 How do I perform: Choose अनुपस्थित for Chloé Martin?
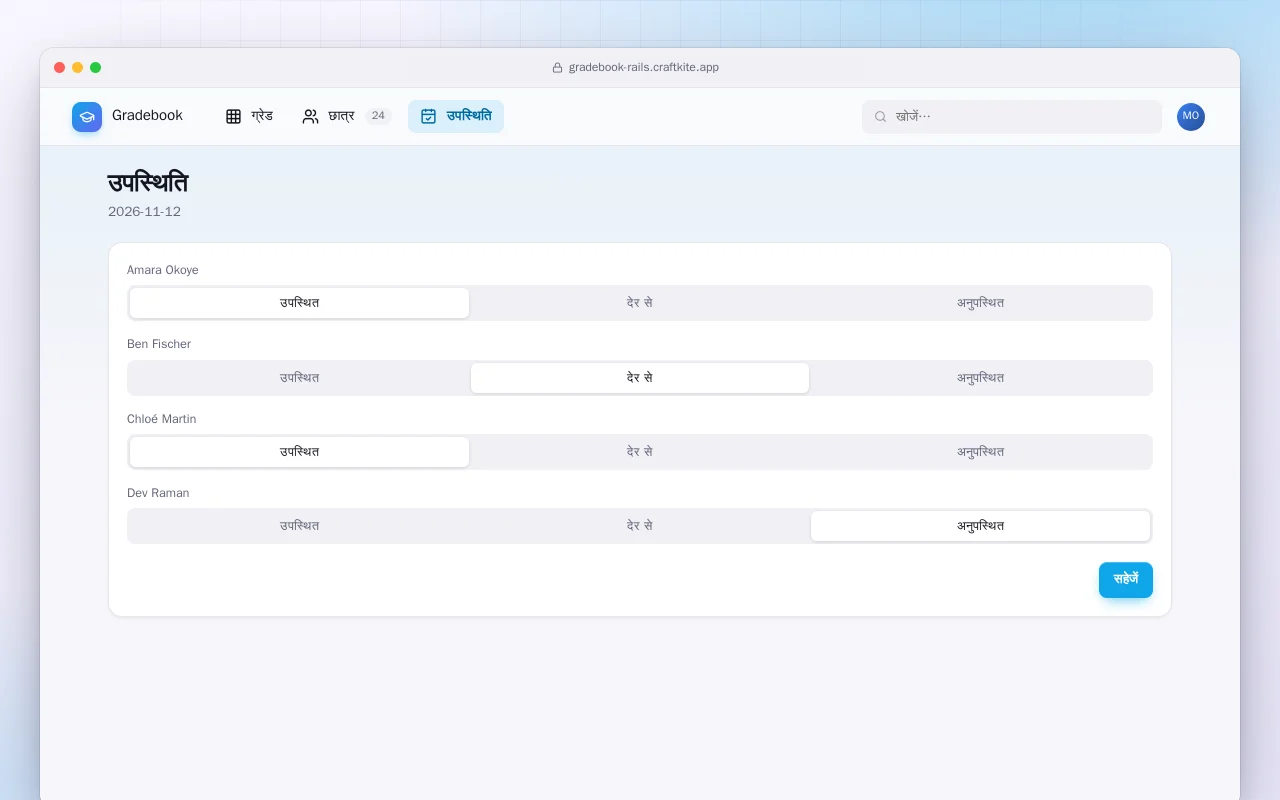[980, 452]
